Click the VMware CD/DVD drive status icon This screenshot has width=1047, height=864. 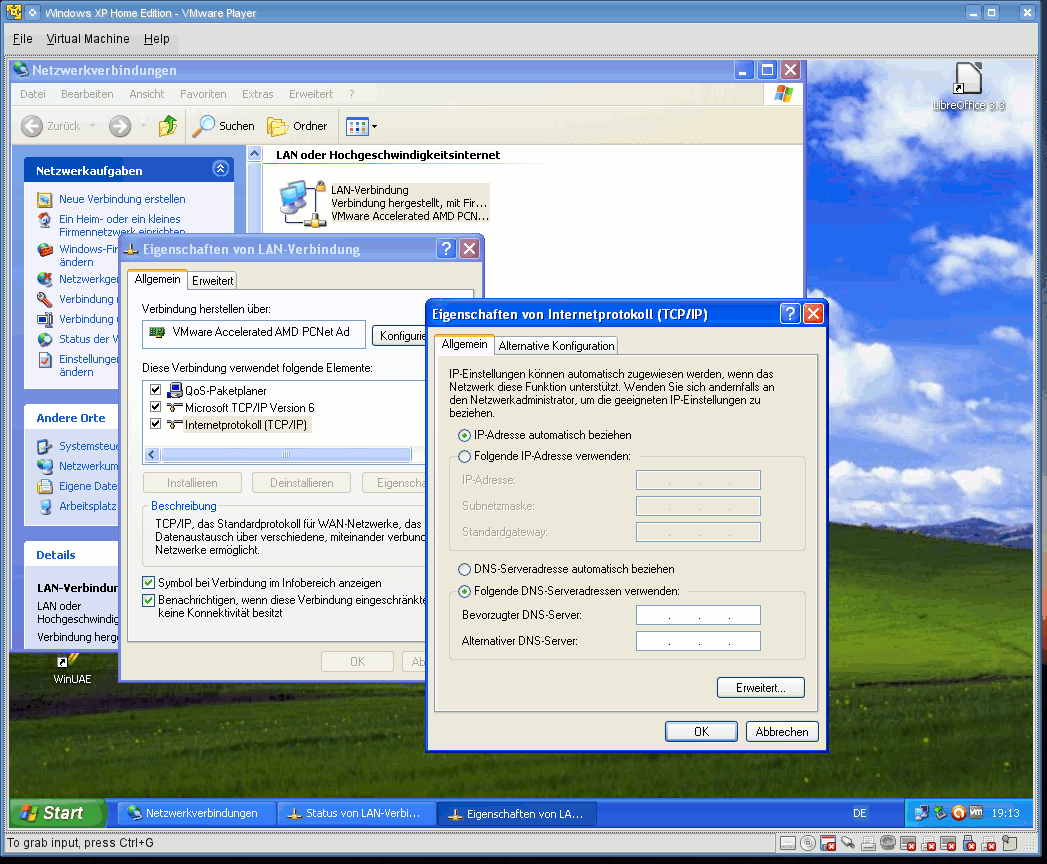(807, 843)
